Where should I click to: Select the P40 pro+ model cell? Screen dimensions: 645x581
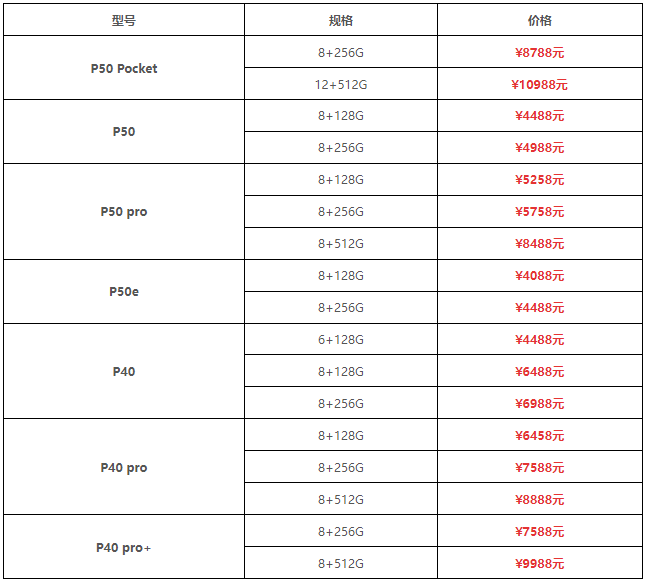[124, 548]
